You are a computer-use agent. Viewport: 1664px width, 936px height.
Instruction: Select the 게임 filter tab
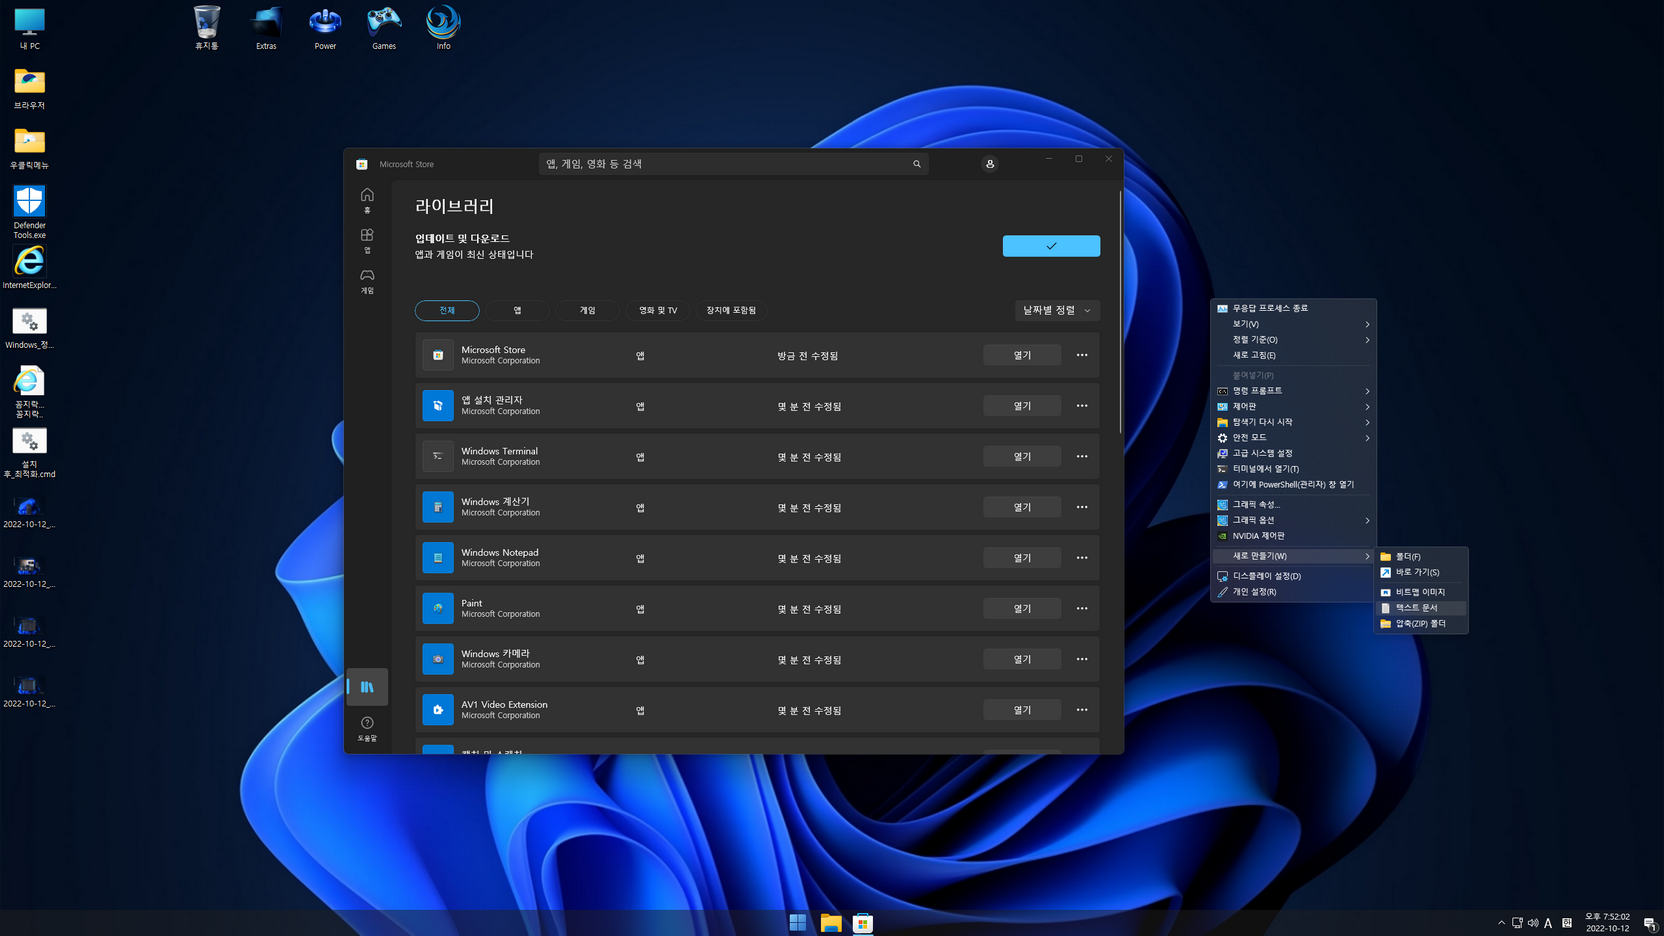[588, 310]
